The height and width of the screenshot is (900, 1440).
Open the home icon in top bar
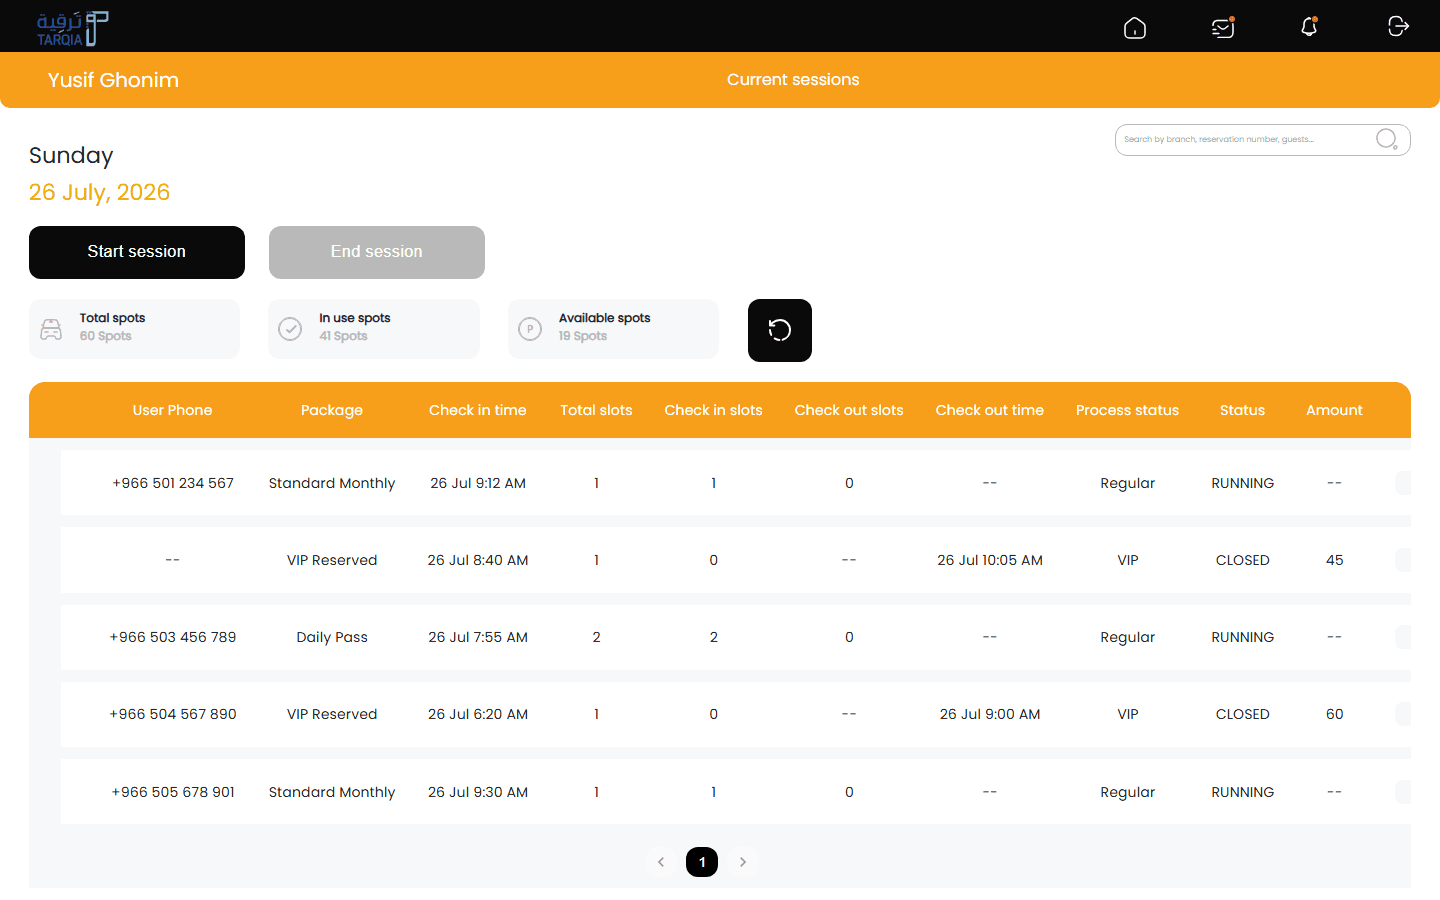[x=1135, y=27]
